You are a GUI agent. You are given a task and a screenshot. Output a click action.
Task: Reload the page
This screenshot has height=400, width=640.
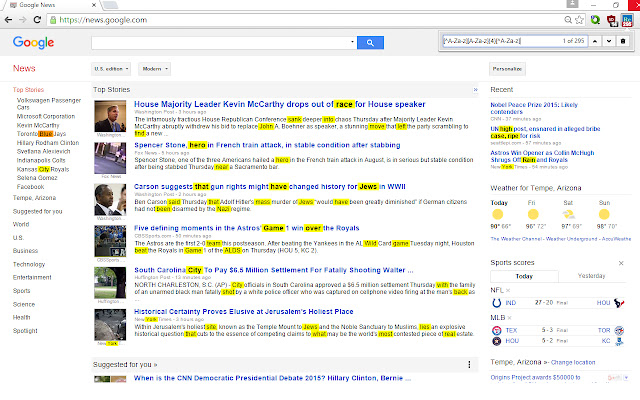(38, 19)
